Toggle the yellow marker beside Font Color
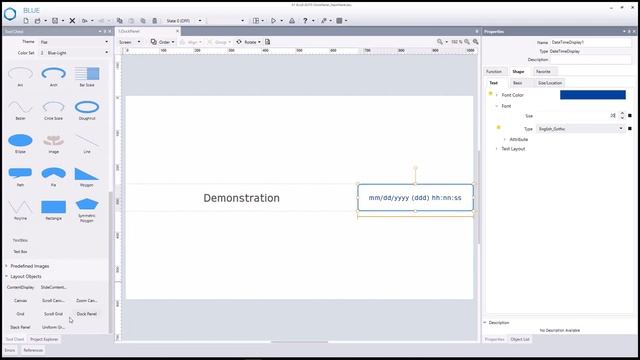The image size is (640, 360). pos(491,94)
